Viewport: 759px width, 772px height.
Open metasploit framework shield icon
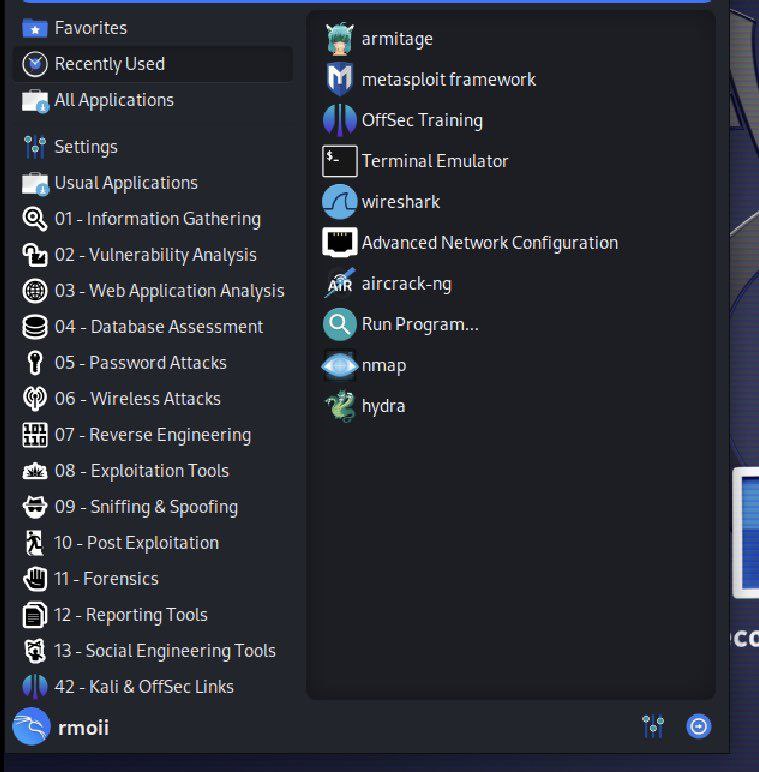pos(340,79)
